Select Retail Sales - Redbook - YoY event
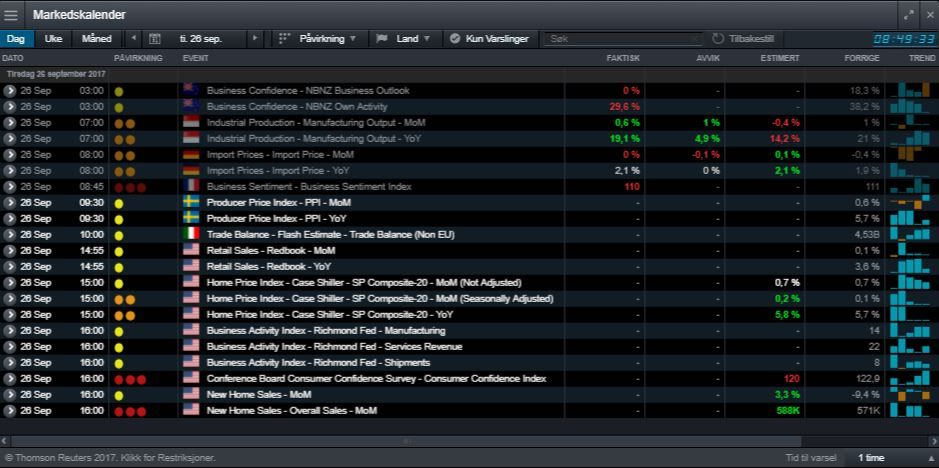The height and width of the screenshot is (468, 939). pyautogui.click(x=269, y=267)
